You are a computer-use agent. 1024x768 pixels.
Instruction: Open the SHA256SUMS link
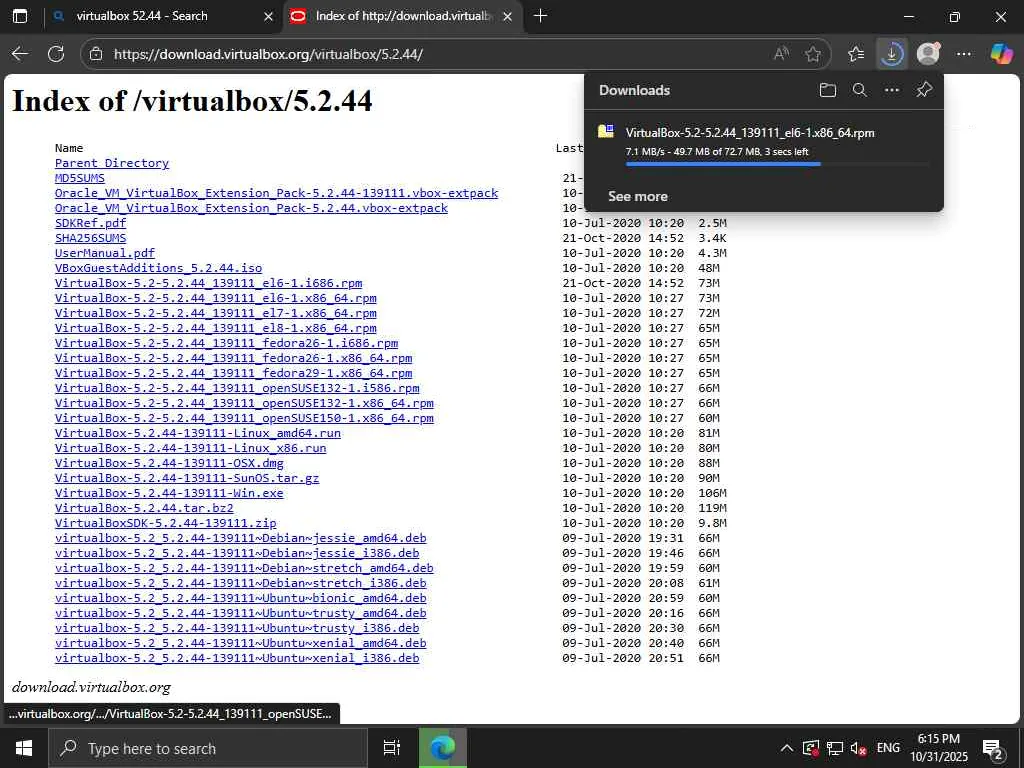coord(90,238)
